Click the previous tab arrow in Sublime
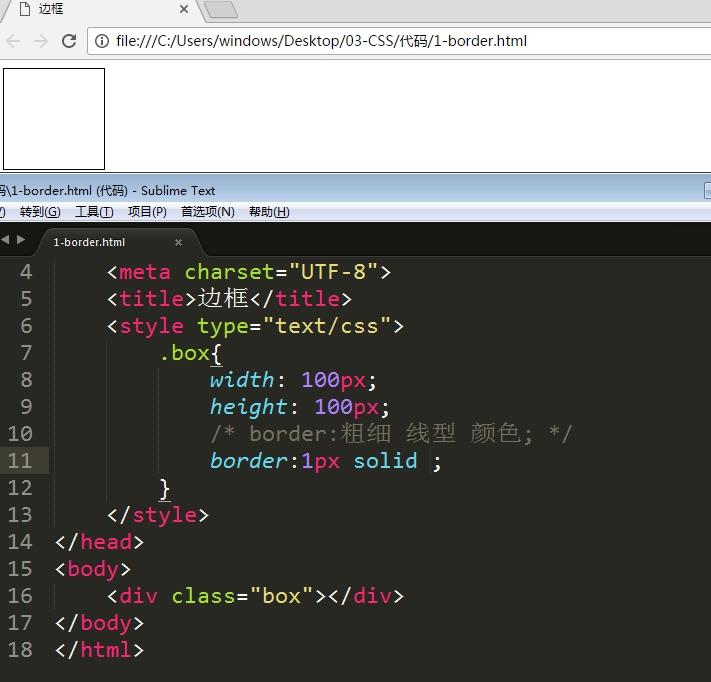The height and width of the screenshot is (682, 711). [5, 240]
